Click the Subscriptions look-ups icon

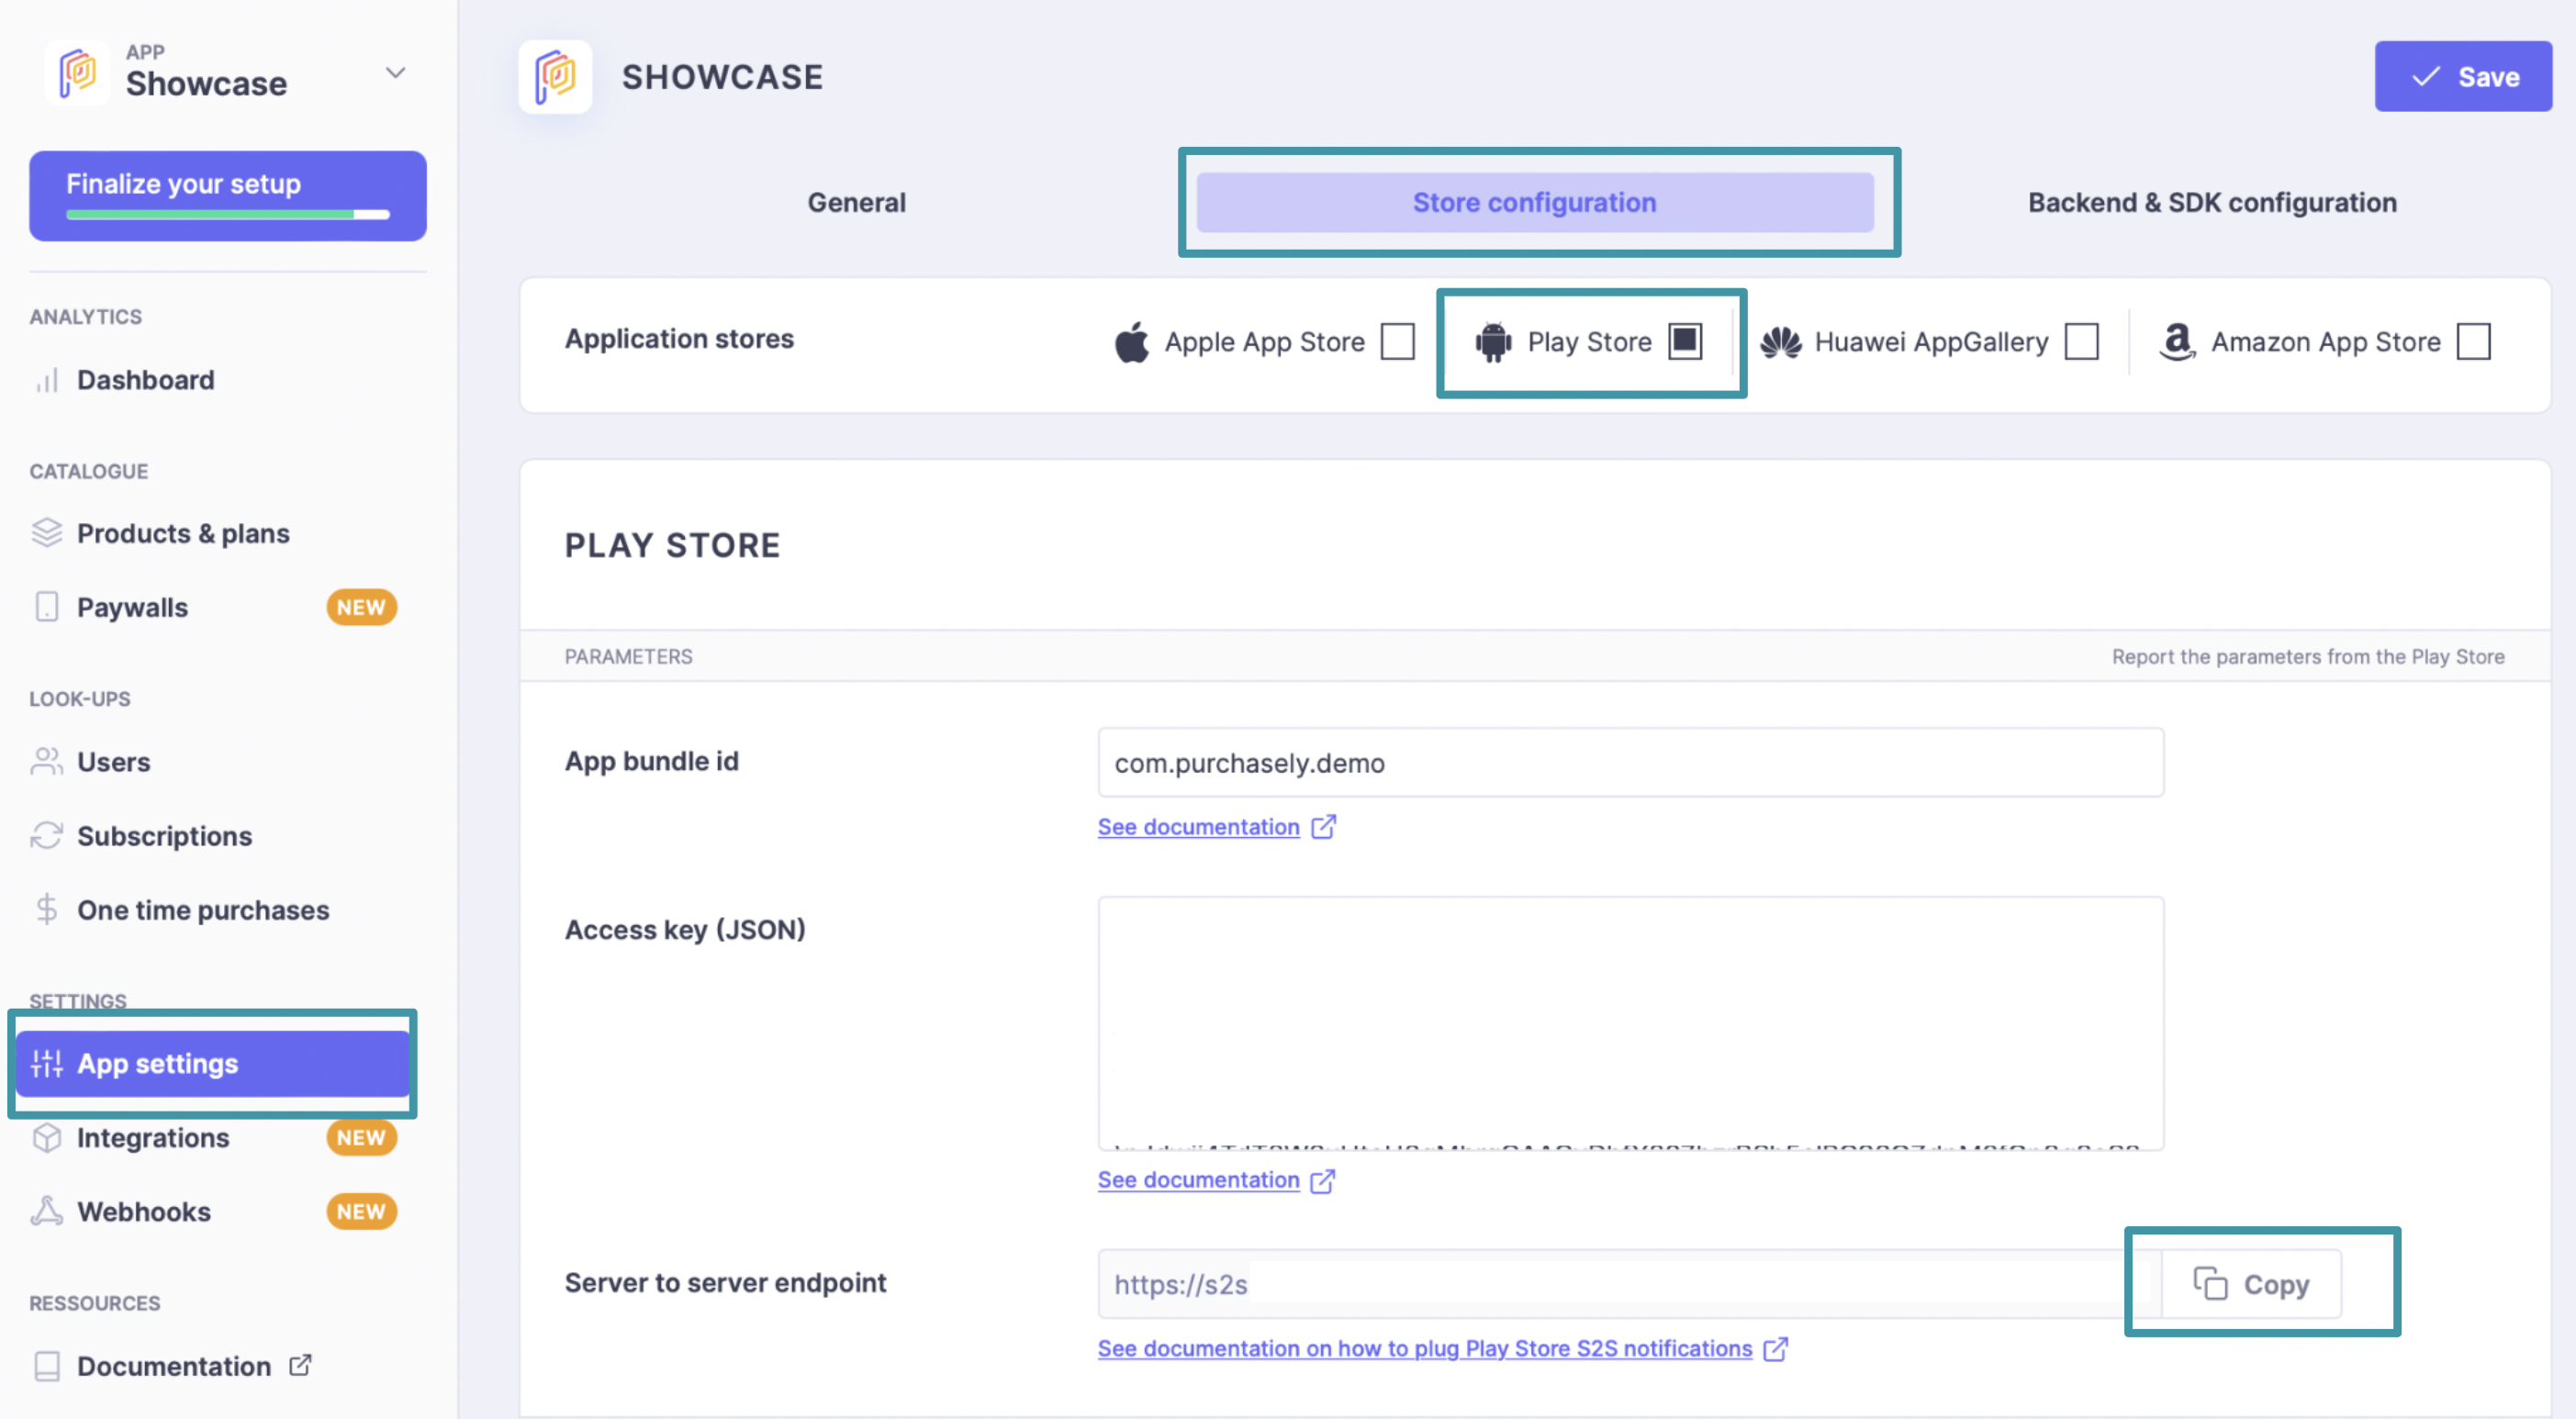click(47, 835)
